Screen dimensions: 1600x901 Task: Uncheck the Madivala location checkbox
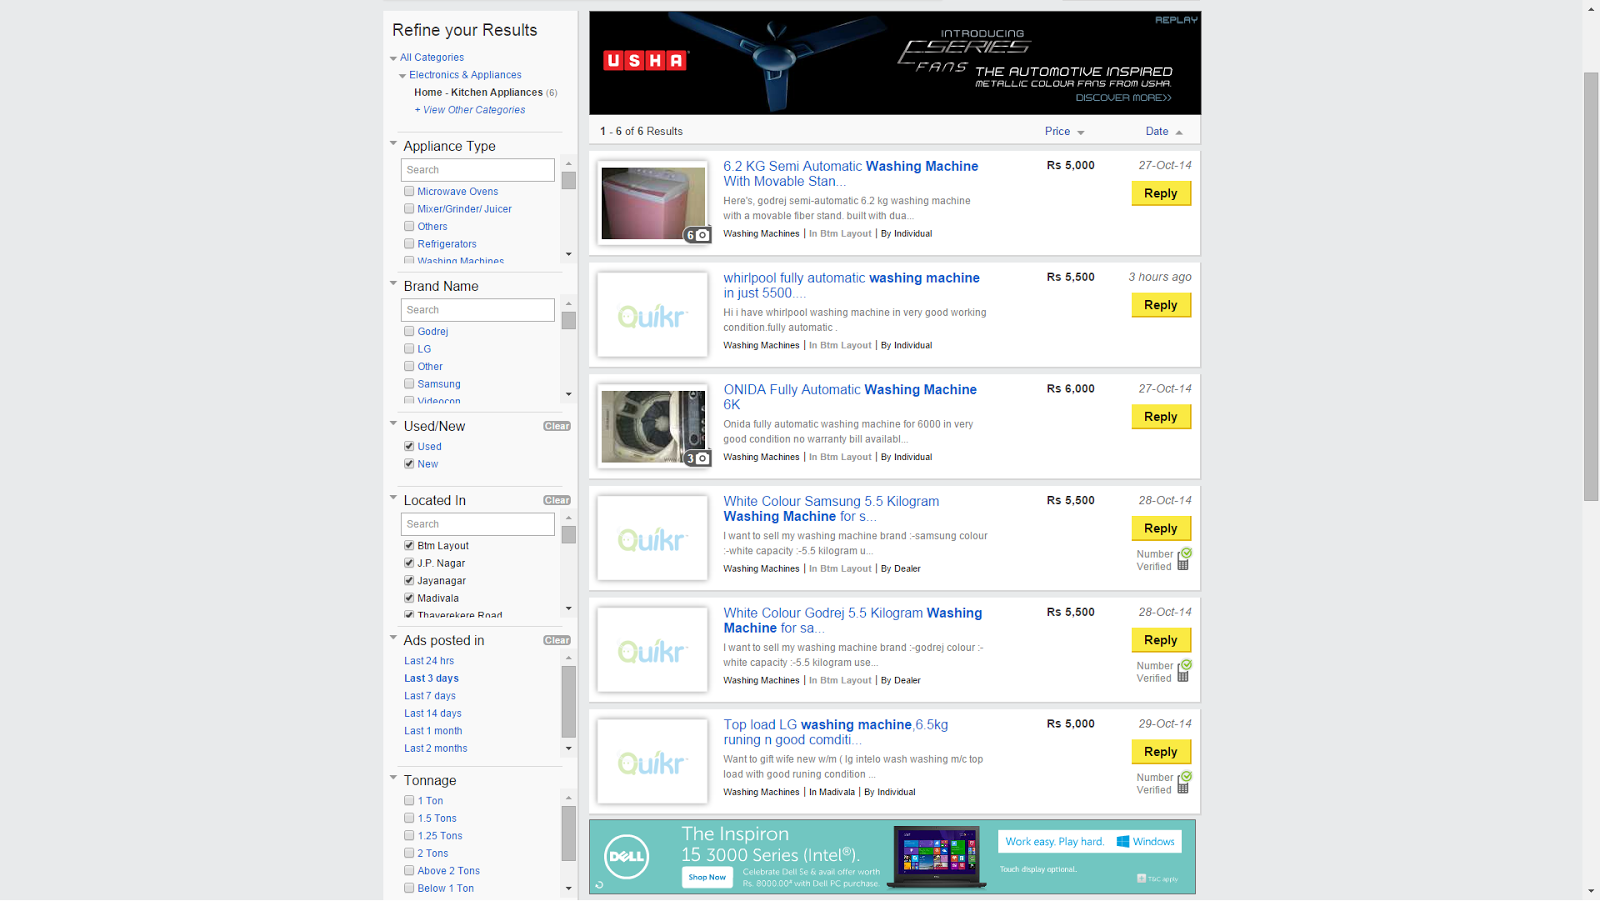[x=409, y=597]
